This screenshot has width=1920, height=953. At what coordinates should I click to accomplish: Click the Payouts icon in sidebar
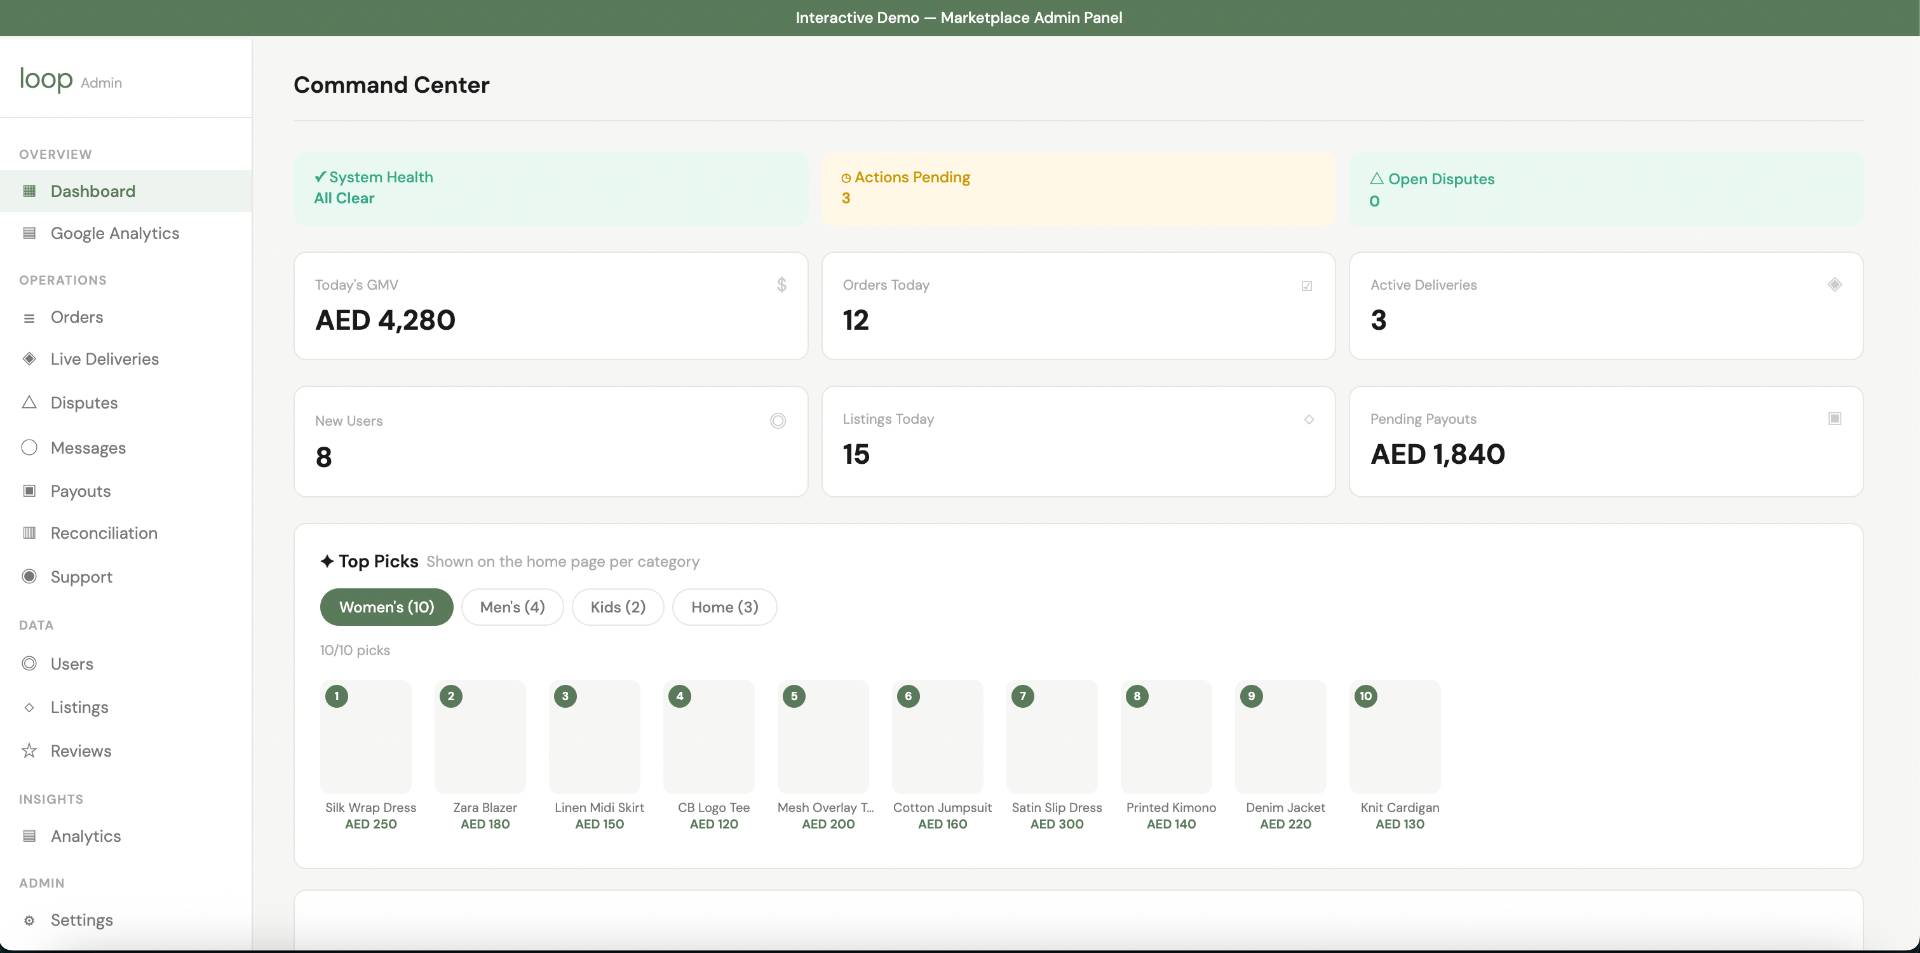click(x=29, y=491)
